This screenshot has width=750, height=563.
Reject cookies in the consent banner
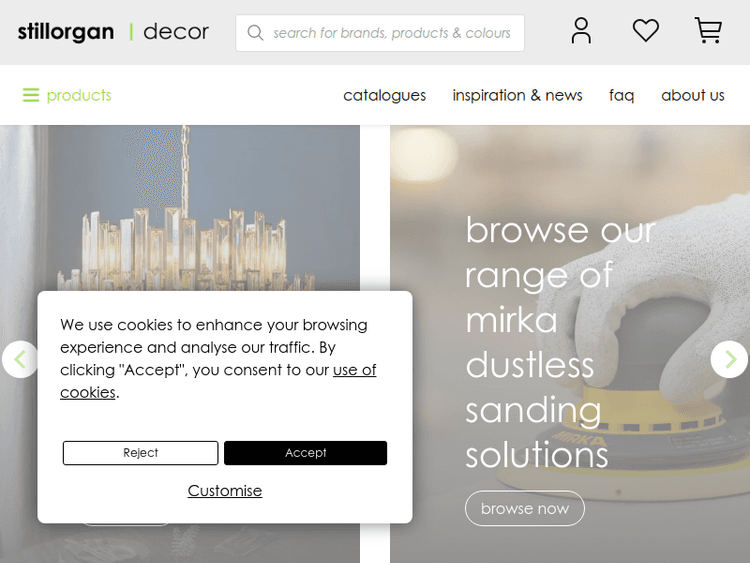140,453
